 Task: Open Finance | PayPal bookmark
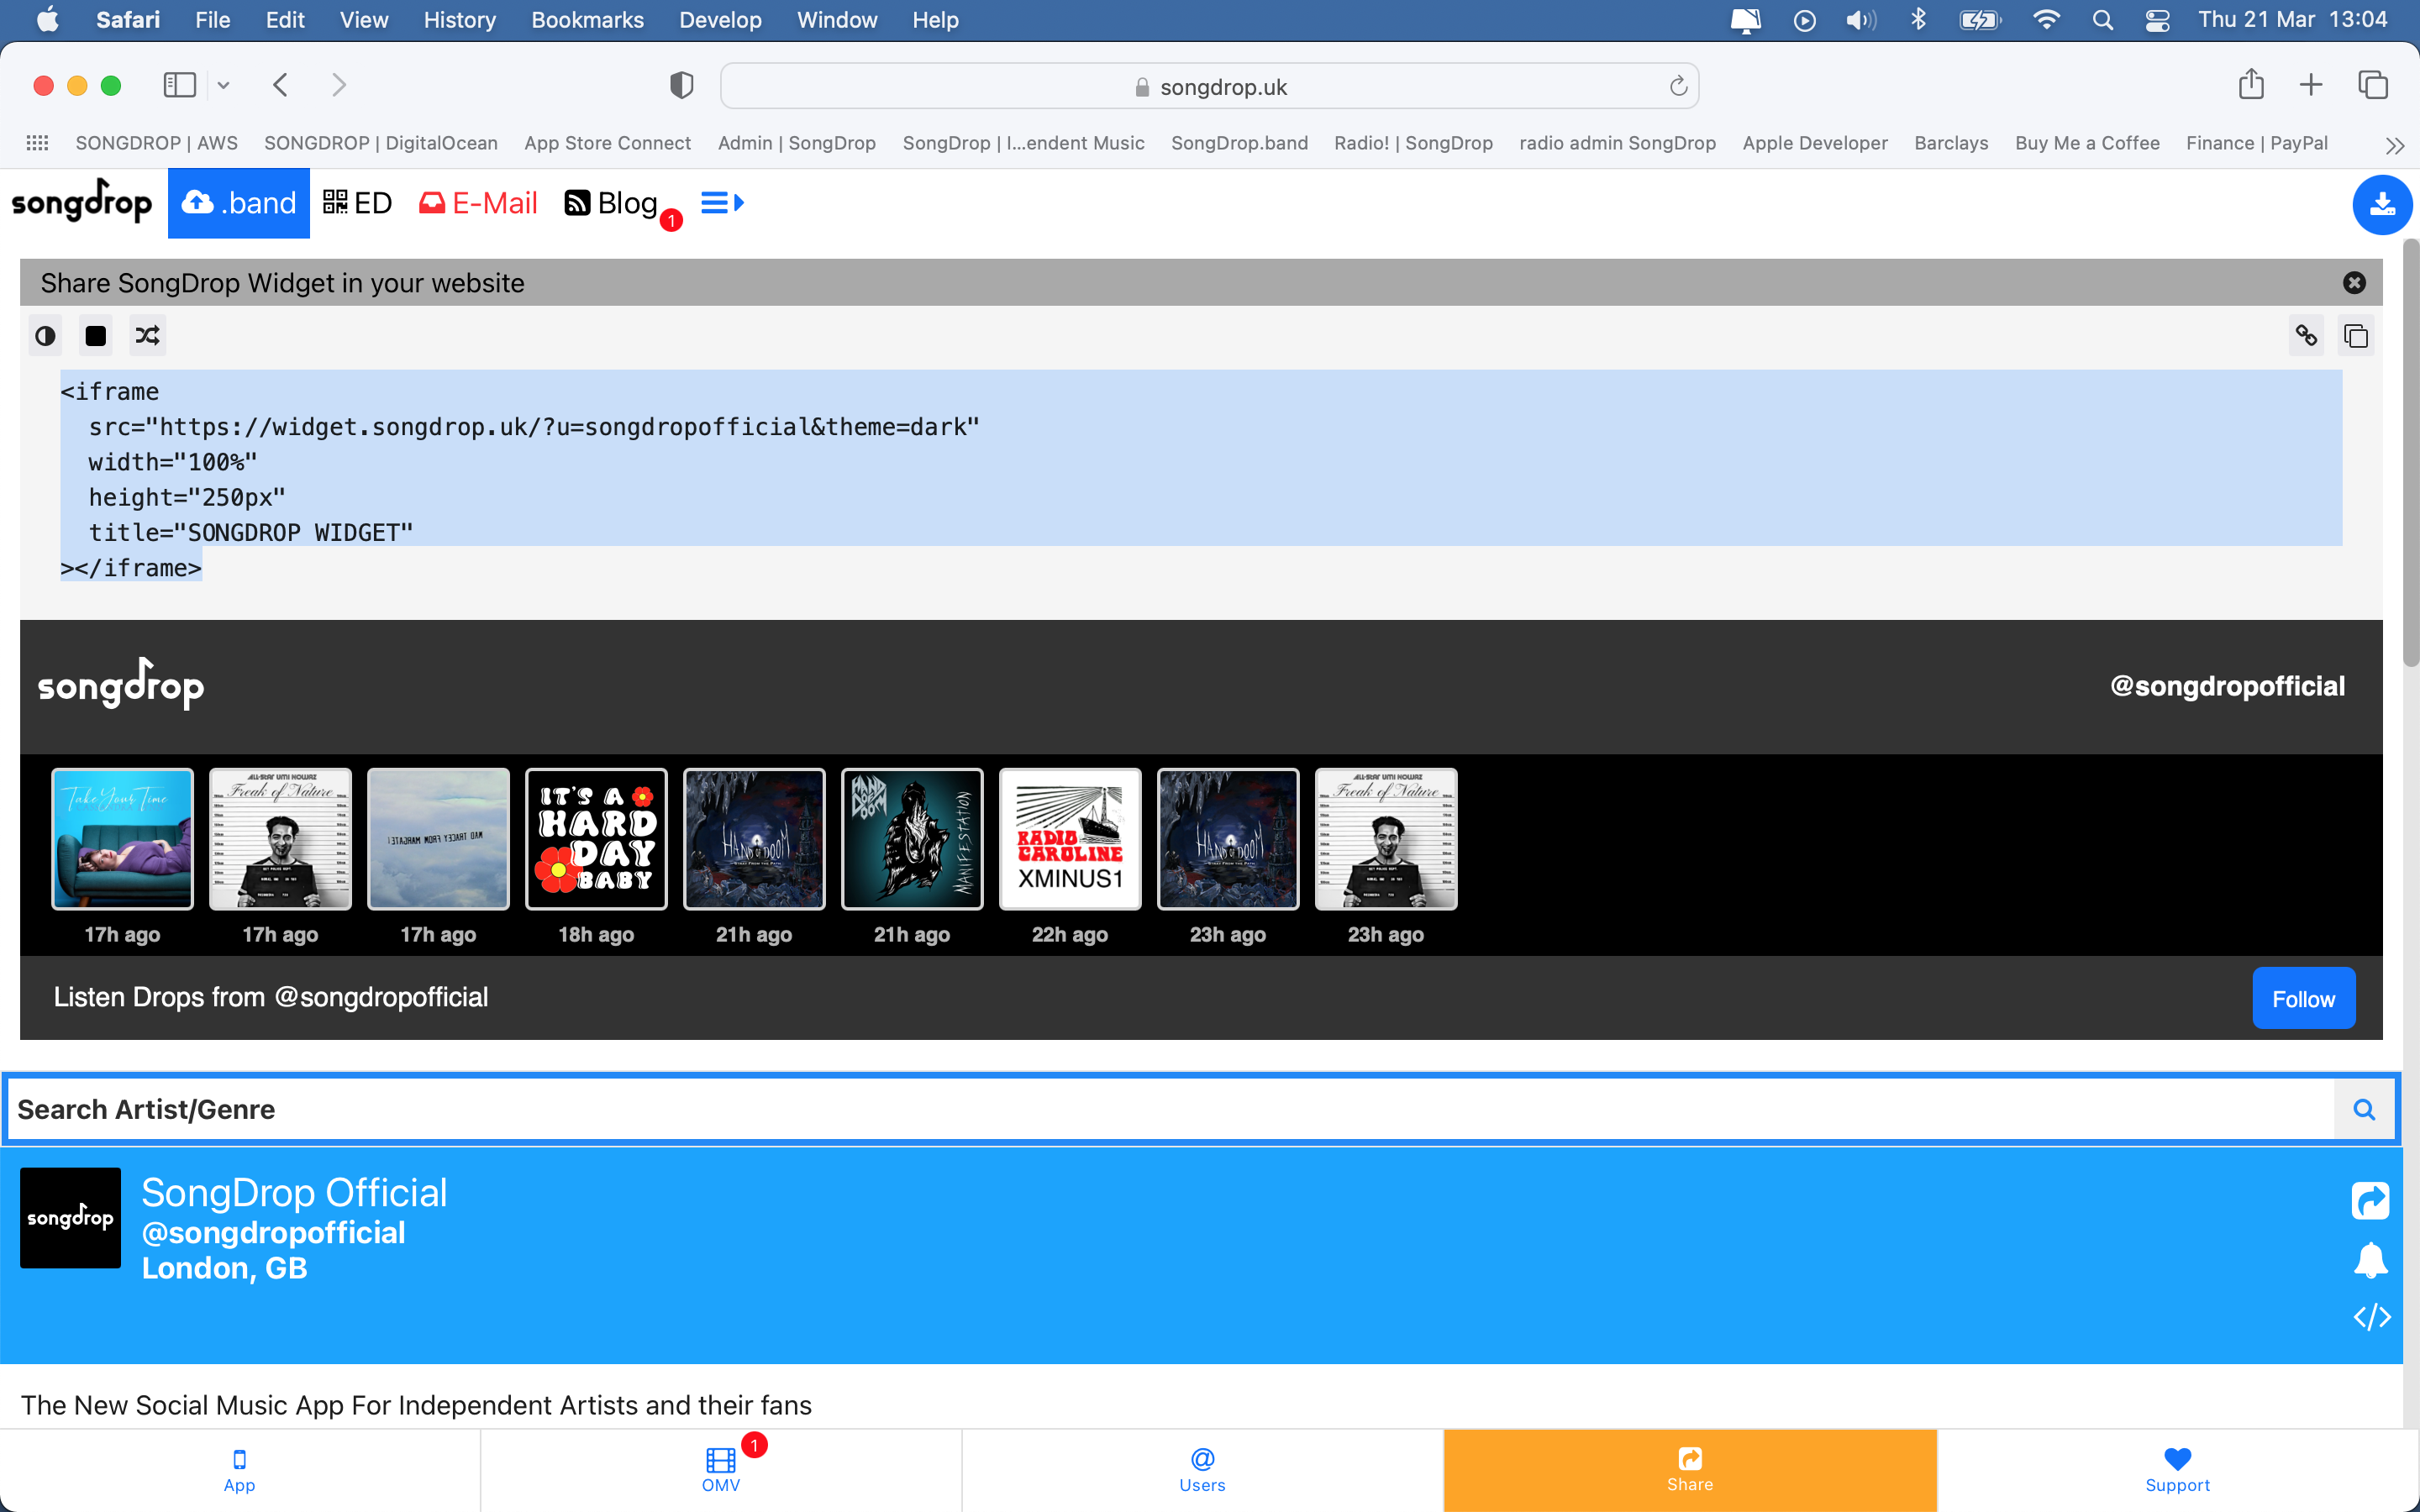2257,143
